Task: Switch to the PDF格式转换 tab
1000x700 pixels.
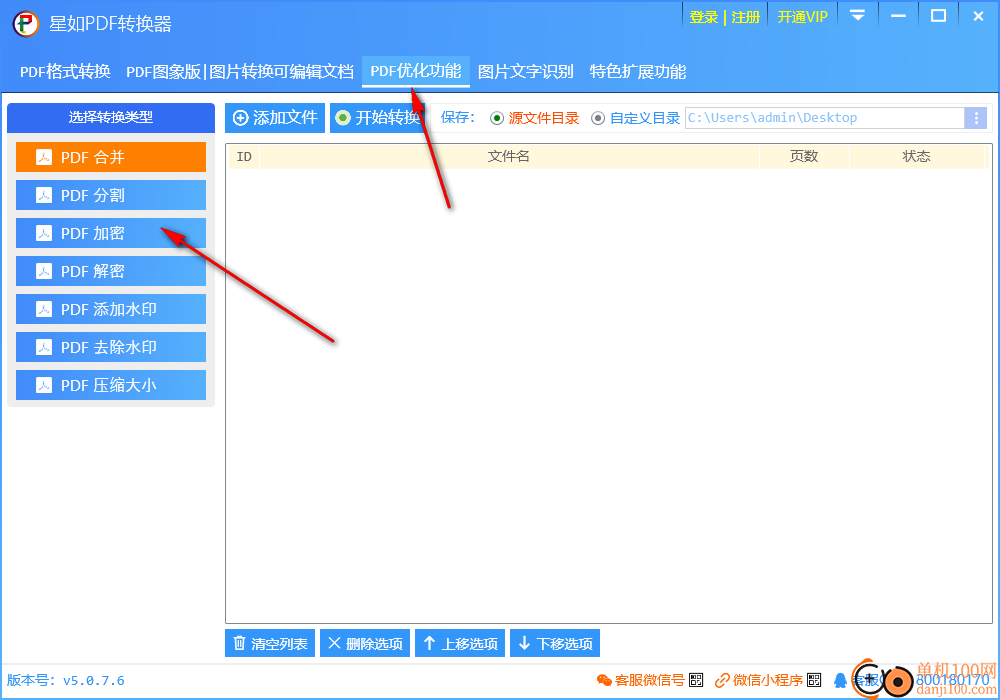Action: [66, 71]
